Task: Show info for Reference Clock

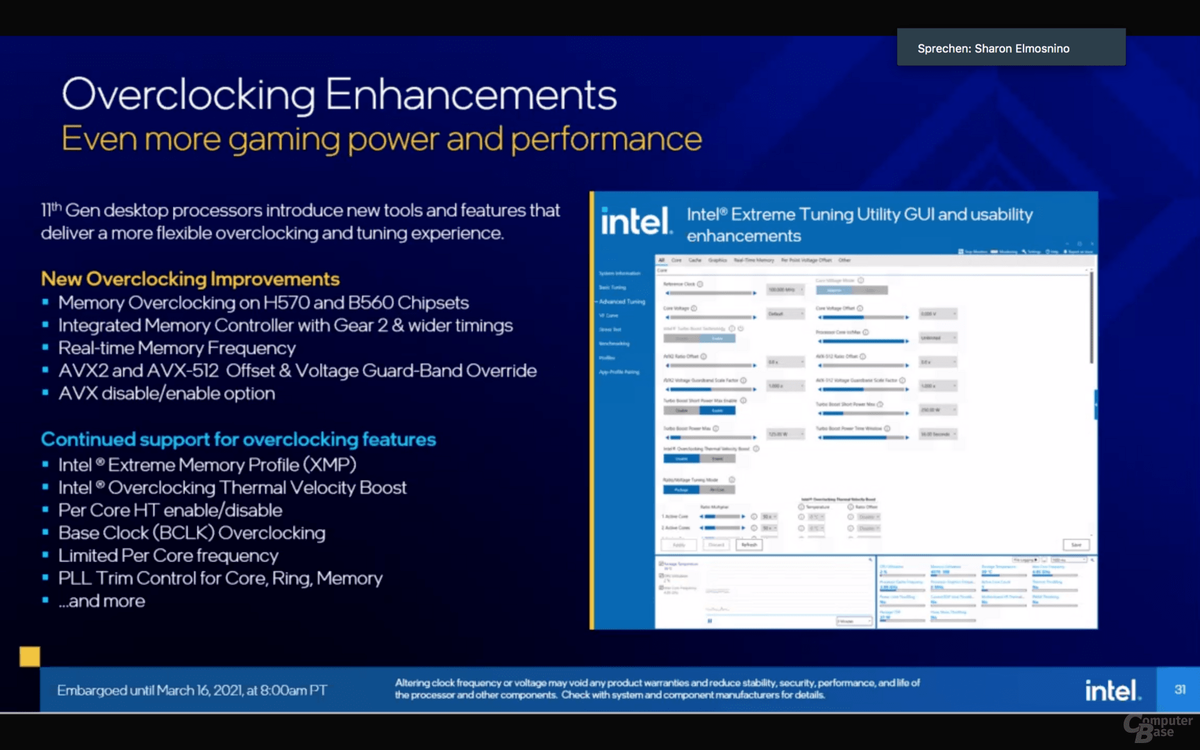Action: point(700,284)
